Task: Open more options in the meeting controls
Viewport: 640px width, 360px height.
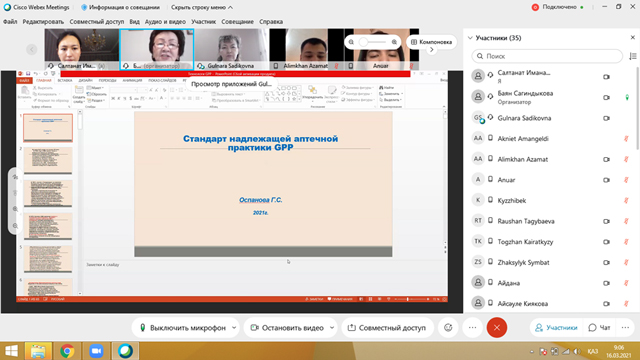Action: click(472, 328)
